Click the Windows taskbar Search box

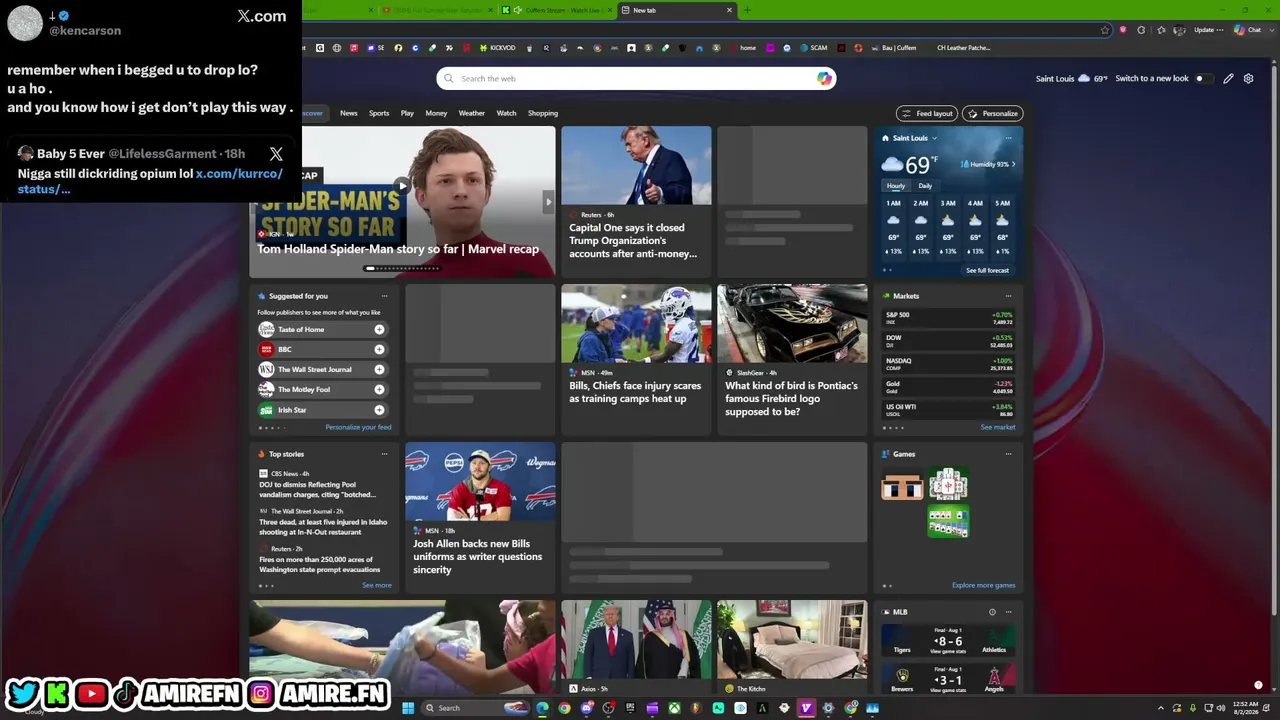474,708
